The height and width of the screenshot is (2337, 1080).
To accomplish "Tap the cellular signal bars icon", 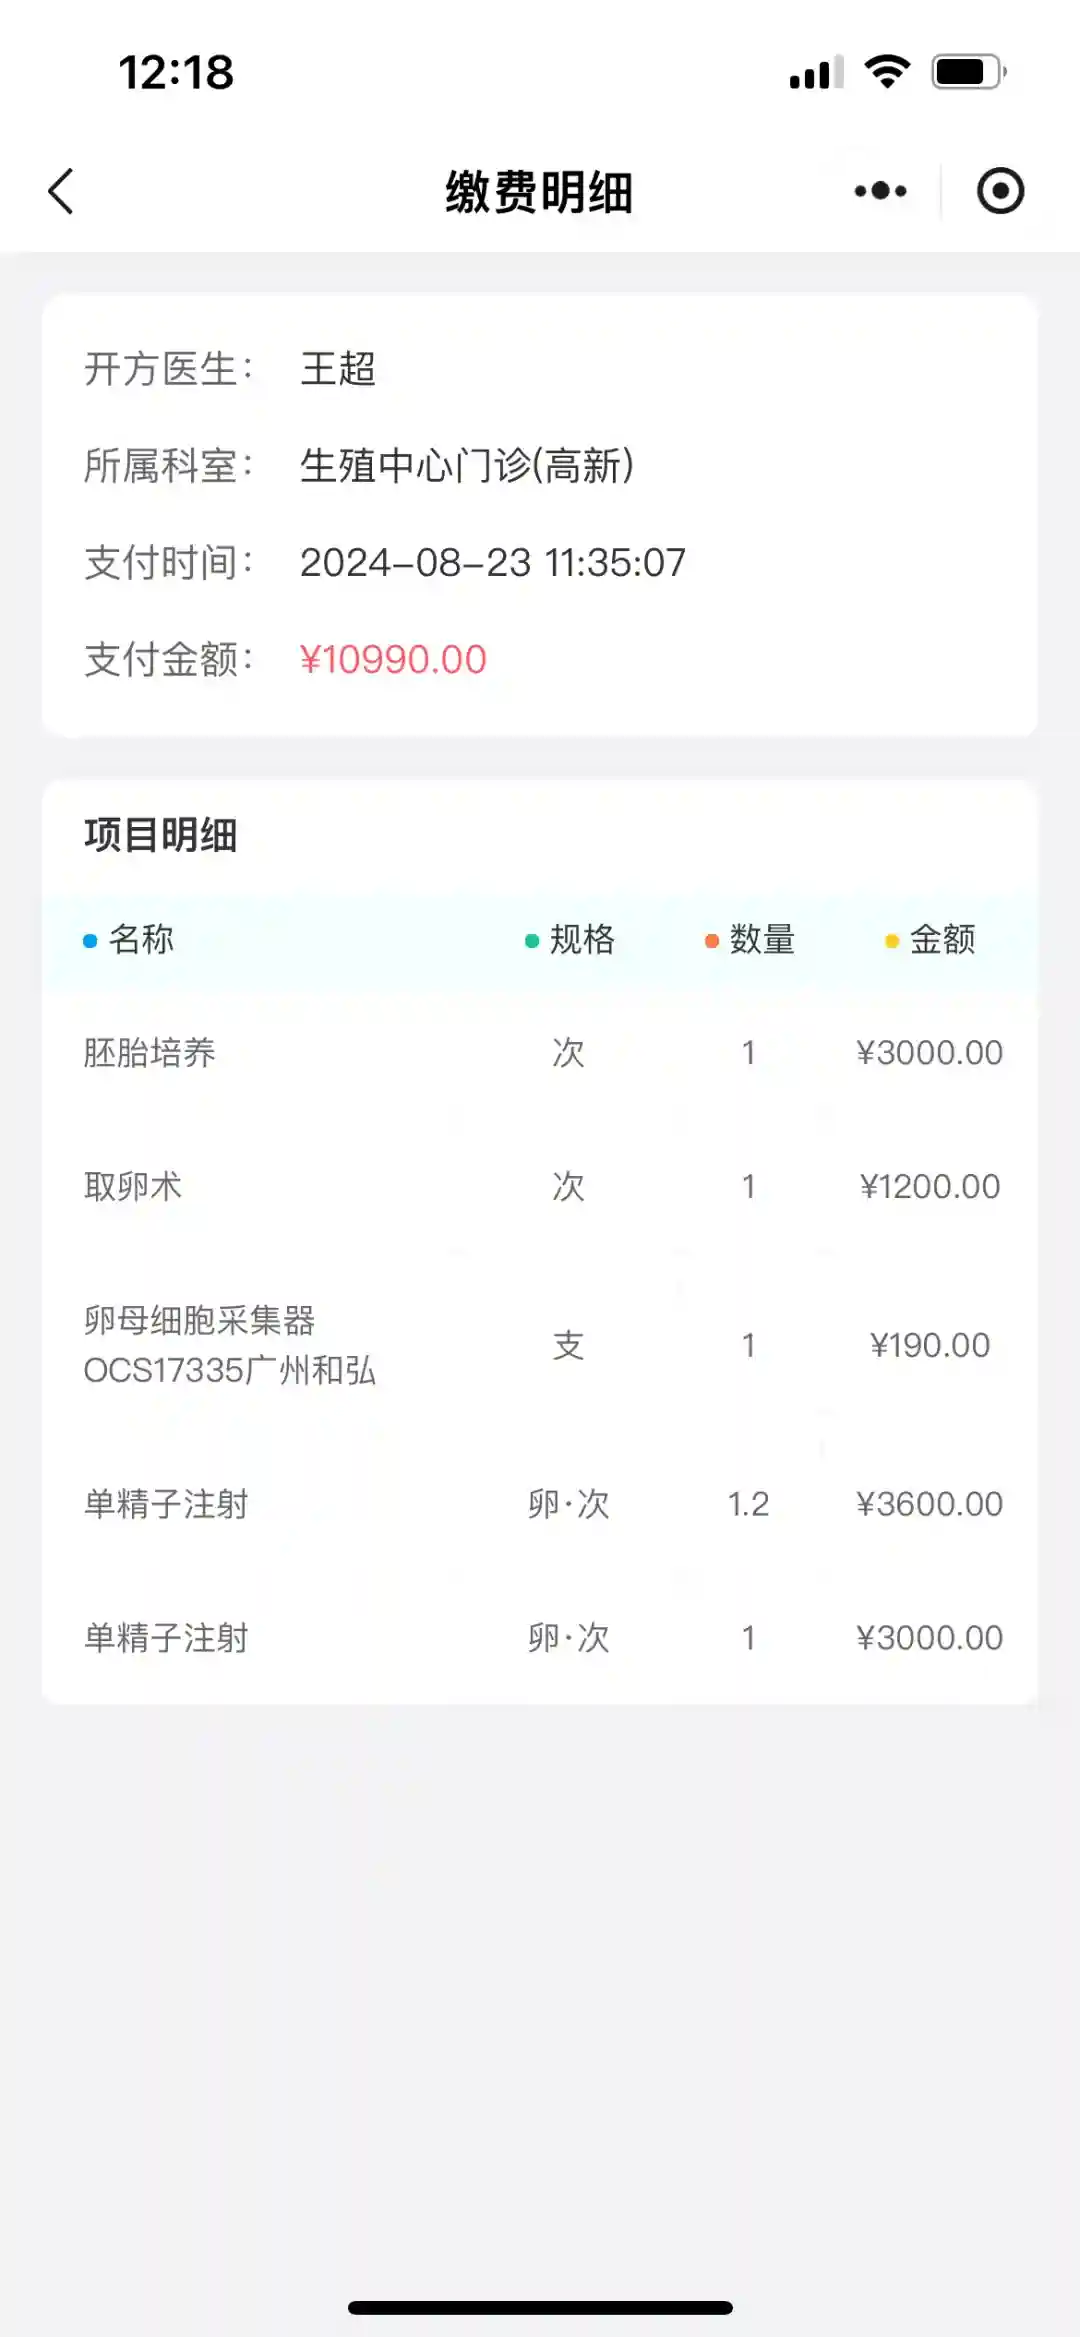I will point(816,73).
